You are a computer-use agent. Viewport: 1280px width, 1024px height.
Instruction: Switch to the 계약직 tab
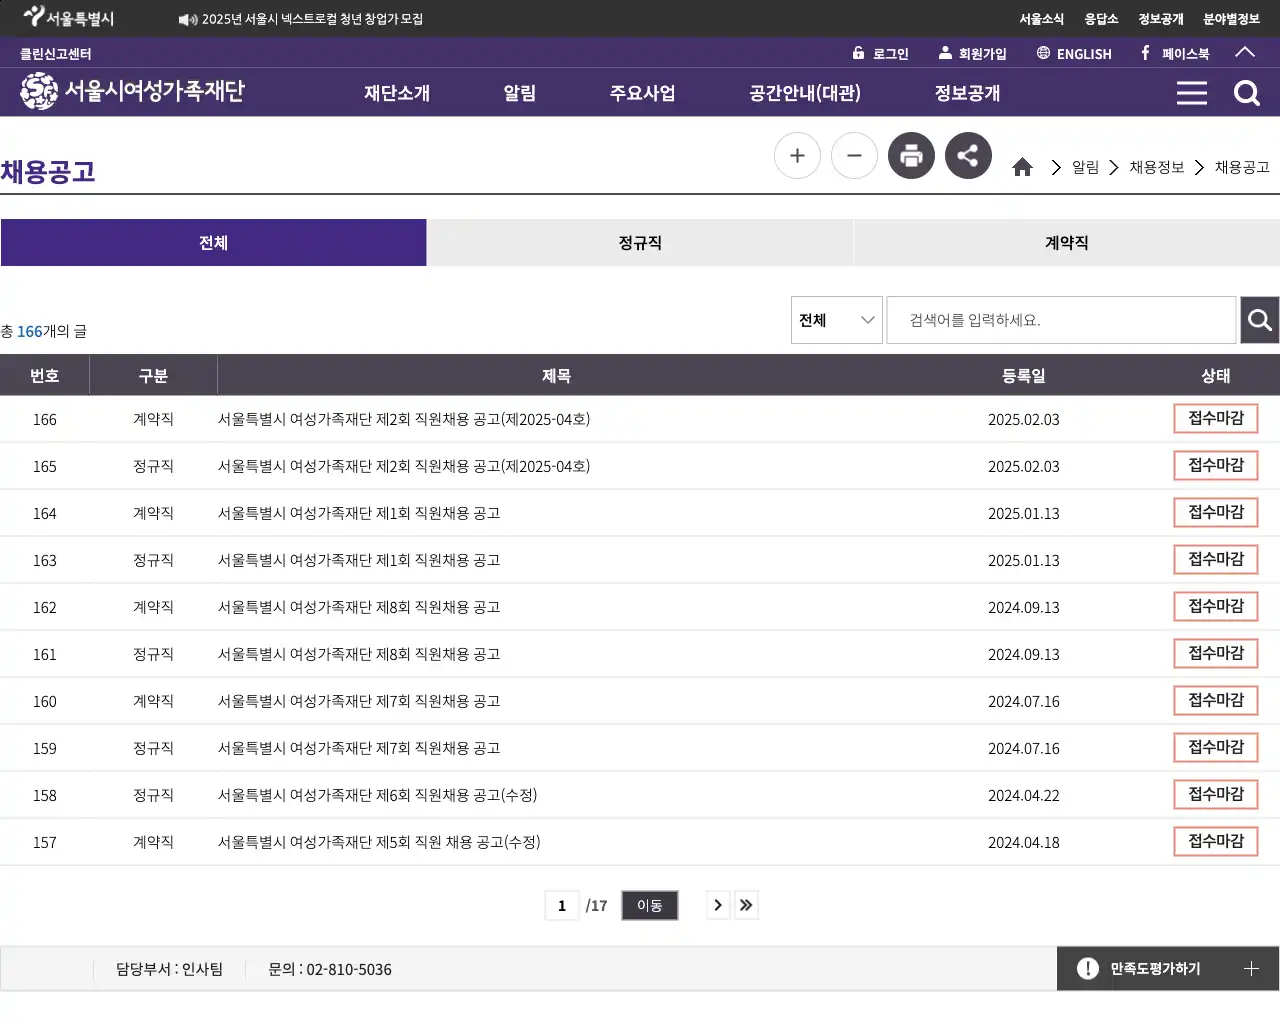coord(1066,242)
